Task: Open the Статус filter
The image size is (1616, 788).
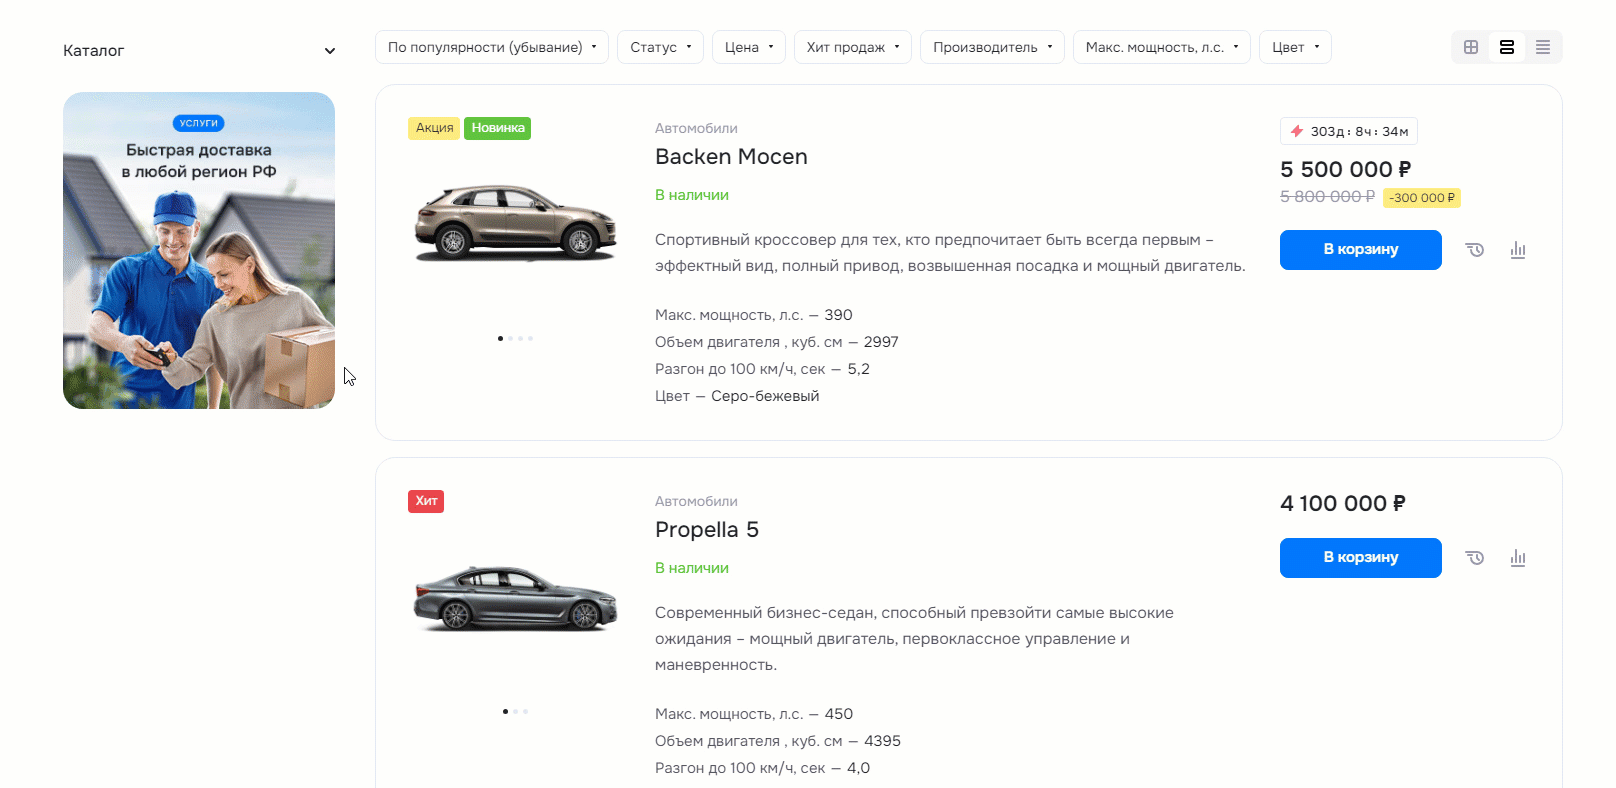Action: pyautogui.click(x=660, y=47)
